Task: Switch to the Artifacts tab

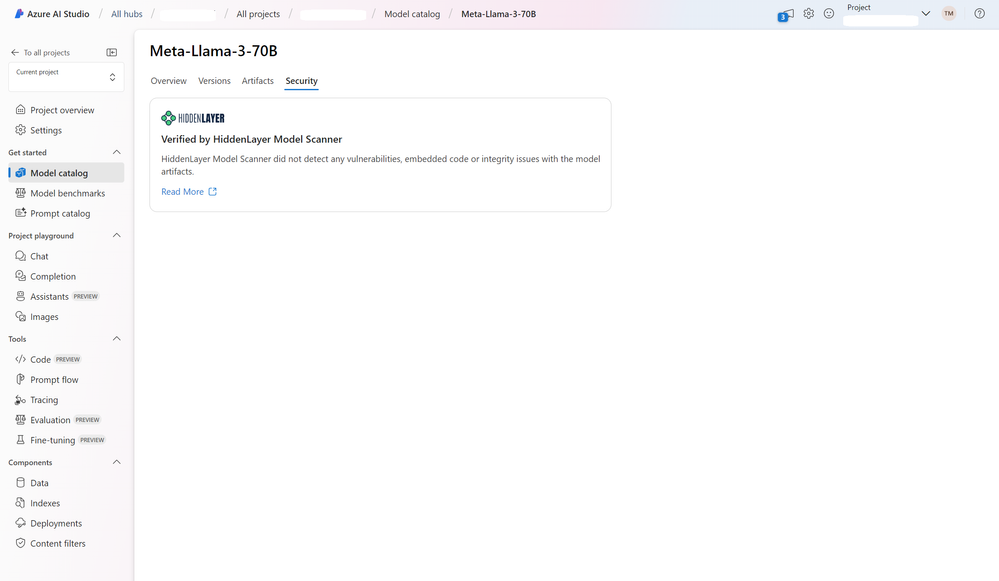Action: point(257,81)
